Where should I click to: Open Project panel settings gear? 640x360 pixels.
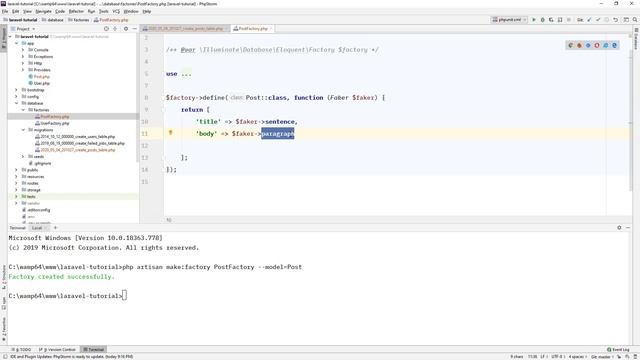(x=126, y=29)
